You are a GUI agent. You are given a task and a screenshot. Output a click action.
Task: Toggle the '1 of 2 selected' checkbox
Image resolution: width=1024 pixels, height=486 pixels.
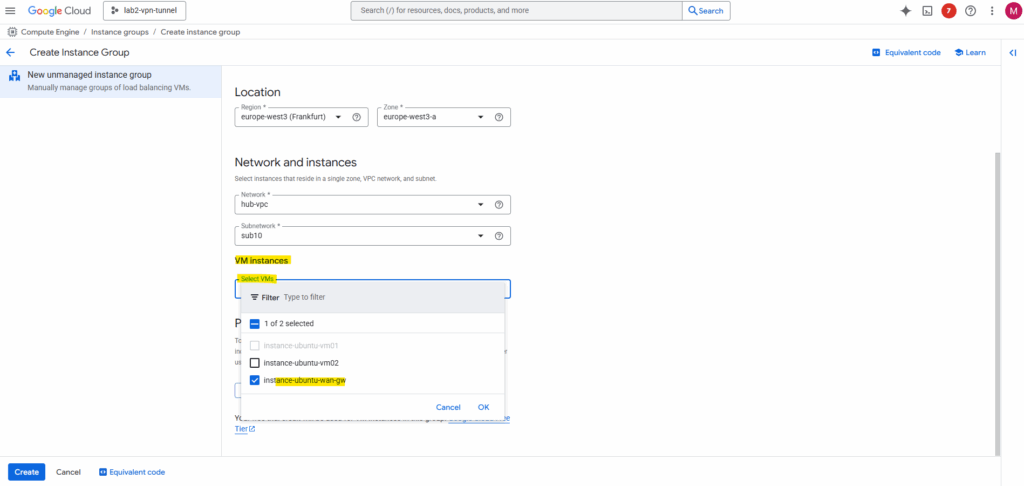coord(255,324)
